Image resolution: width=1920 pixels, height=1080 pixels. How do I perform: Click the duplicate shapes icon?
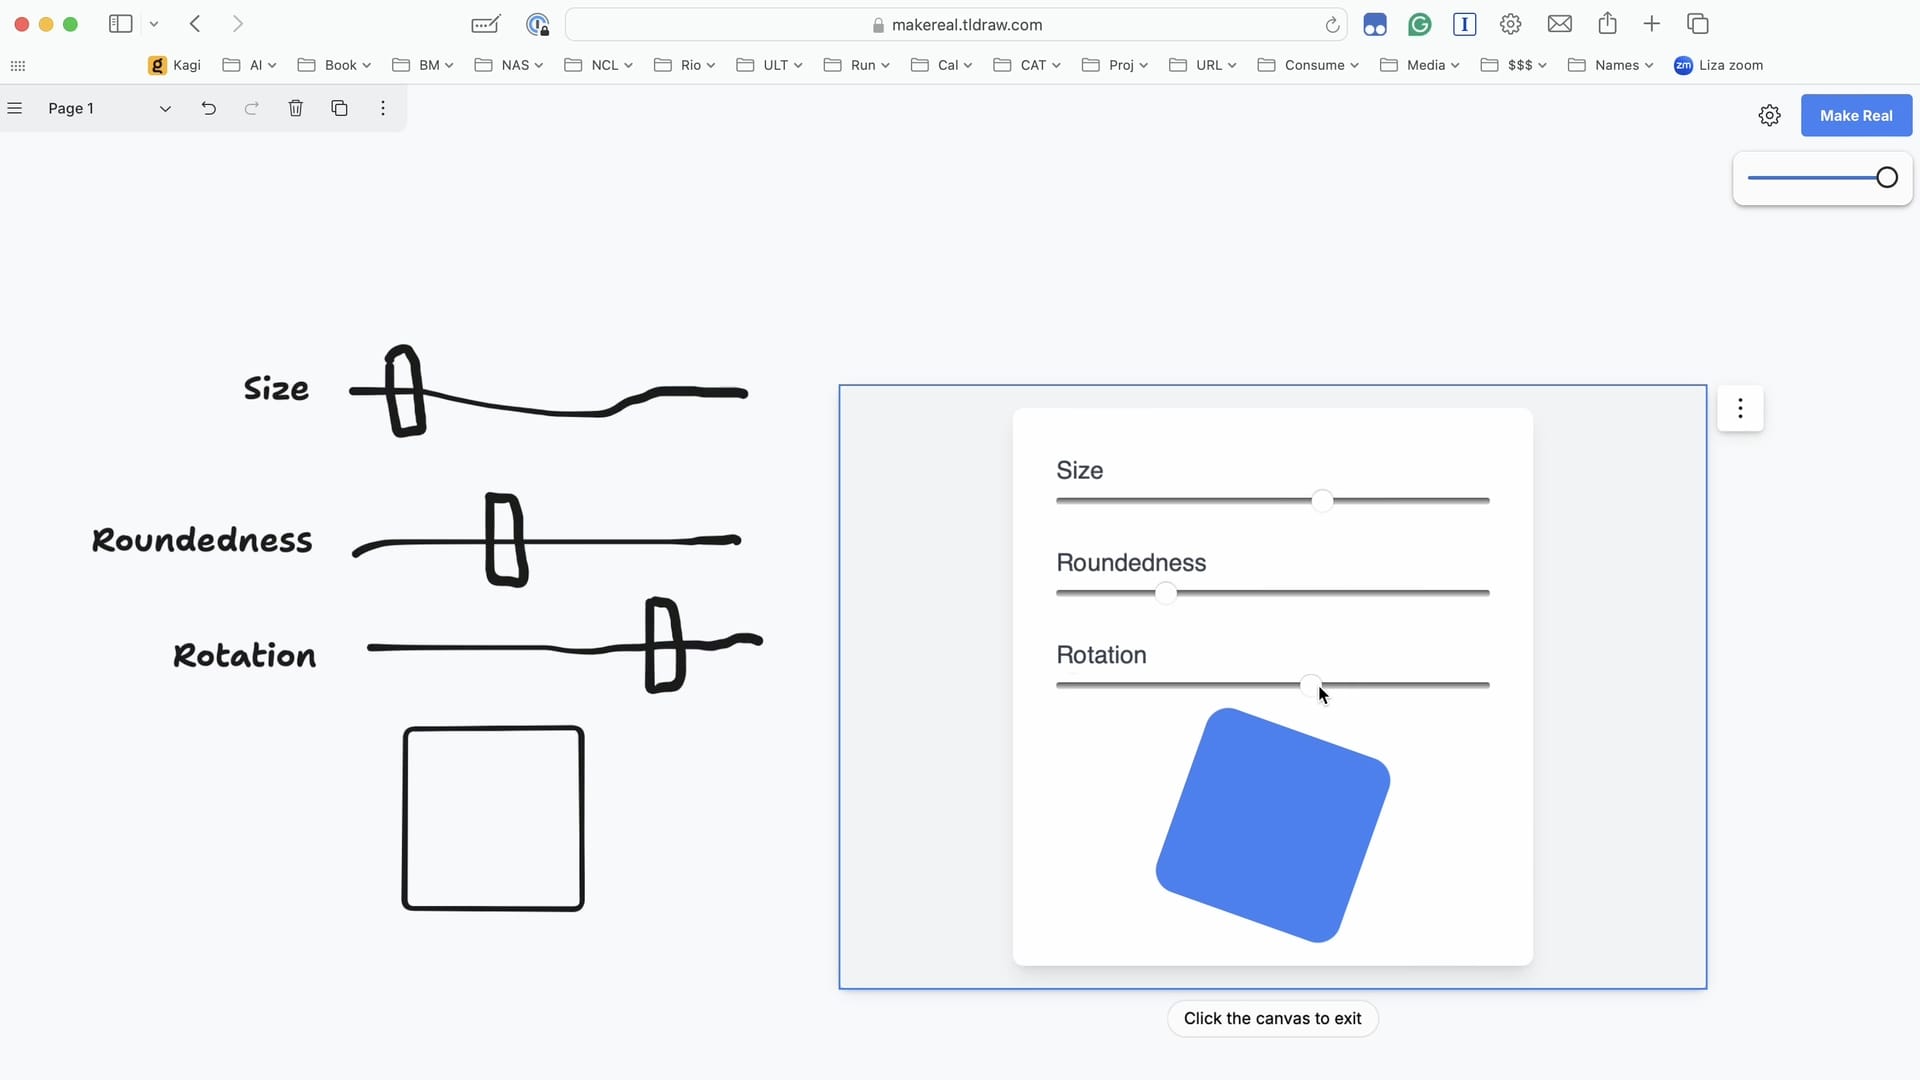click(339, 108)
